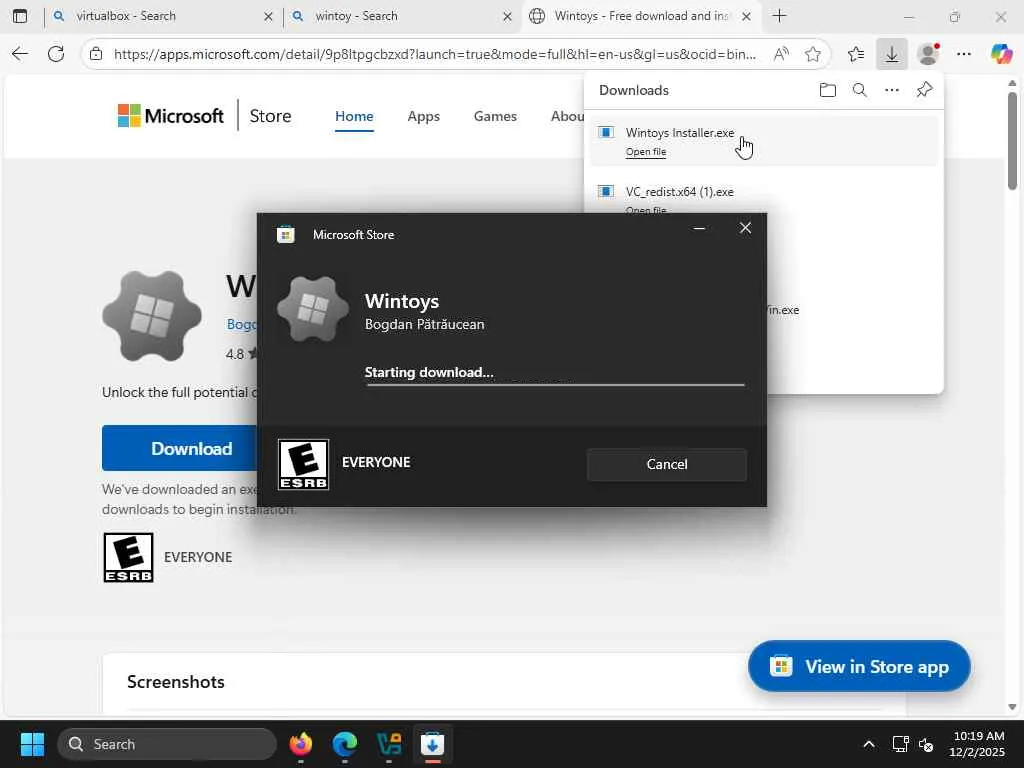Select the Wintoys - Free download tab
Screen dimensions: 1024x768
point(640,16)
